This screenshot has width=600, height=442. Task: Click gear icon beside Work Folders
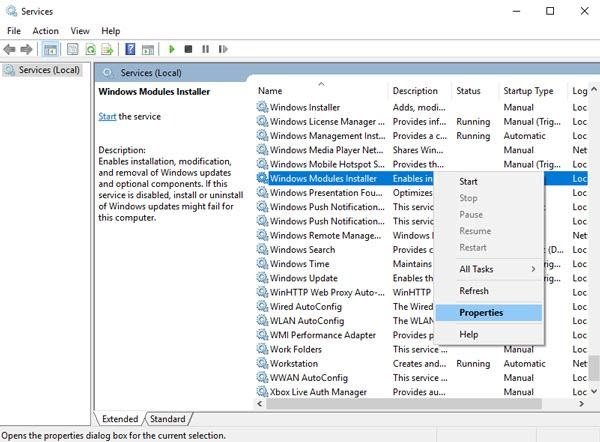262,349
